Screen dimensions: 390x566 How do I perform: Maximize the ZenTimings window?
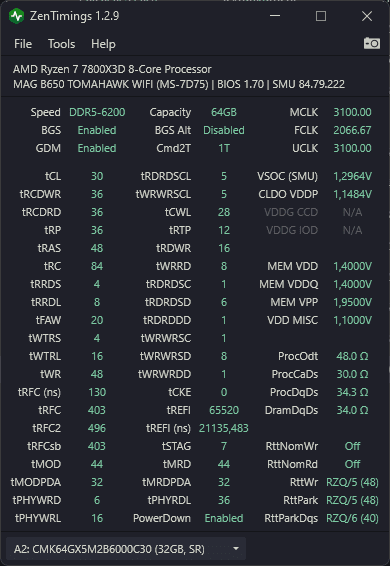click(321, 16)
